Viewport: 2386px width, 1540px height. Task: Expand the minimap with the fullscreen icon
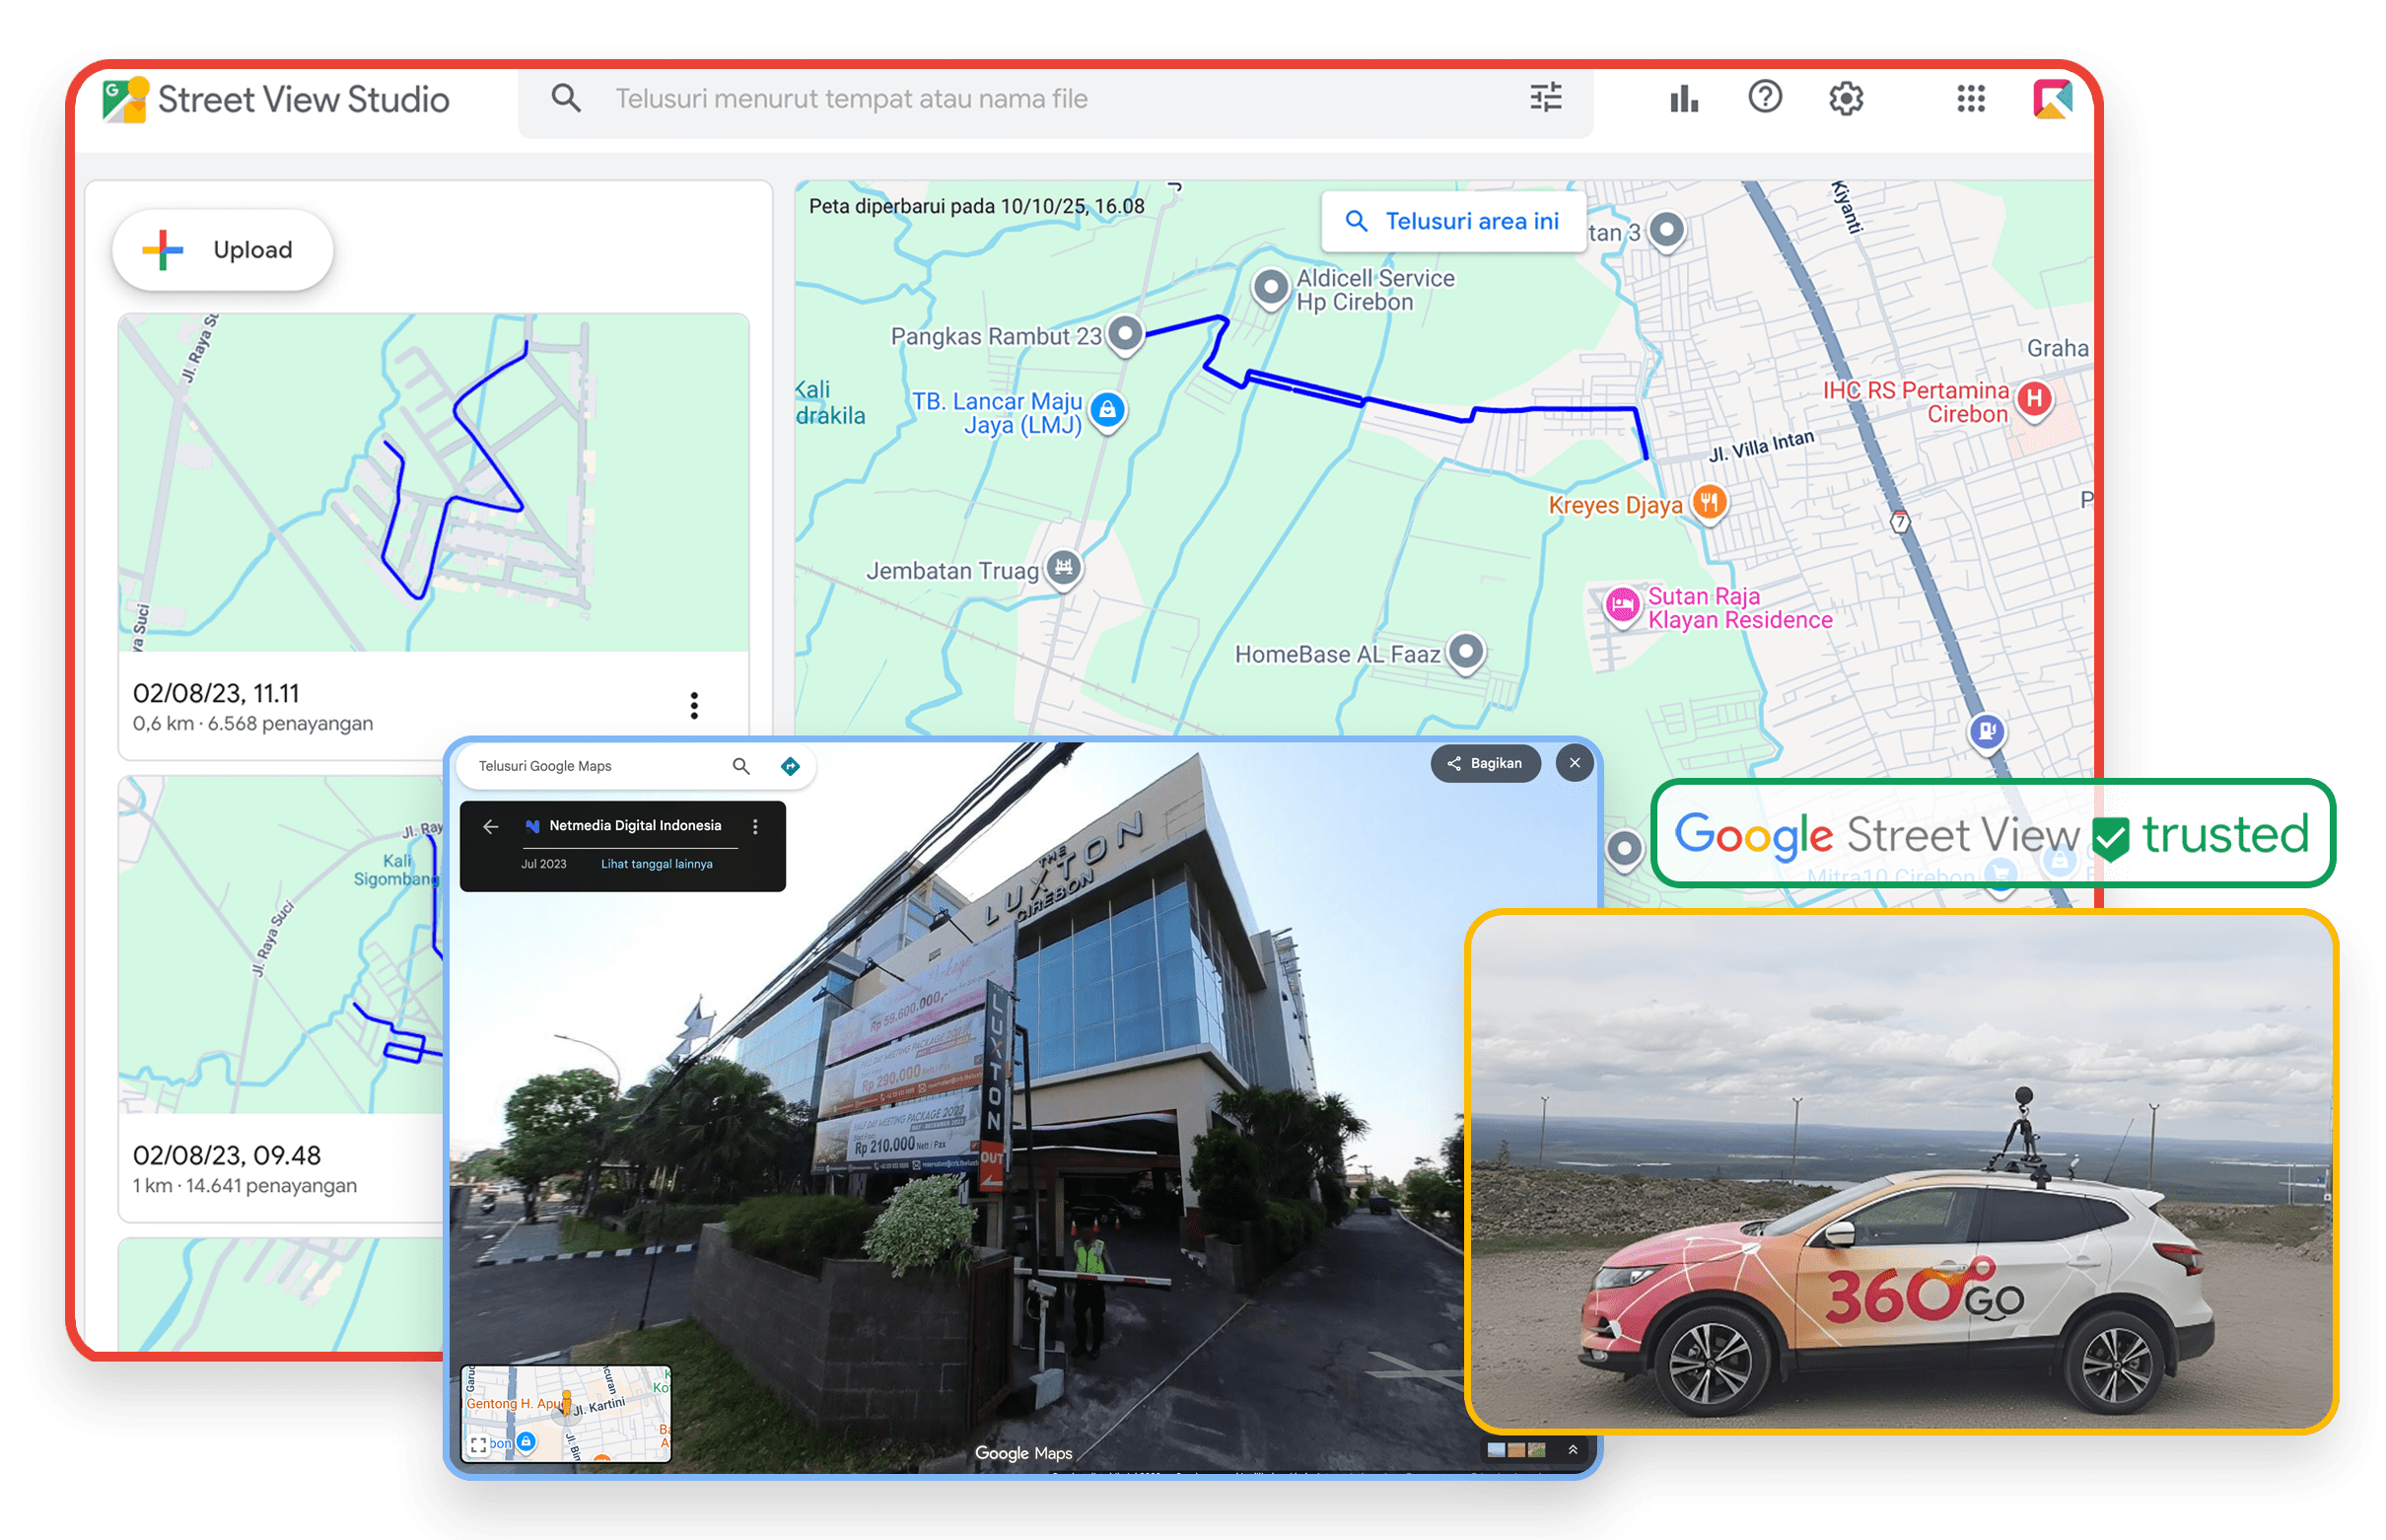point(481,1443)
